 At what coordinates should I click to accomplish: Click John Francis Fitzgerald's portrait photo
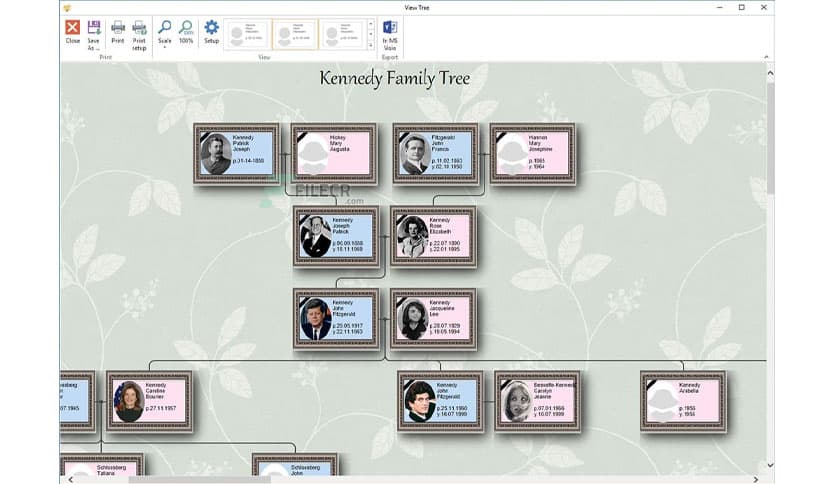point(415,154)
